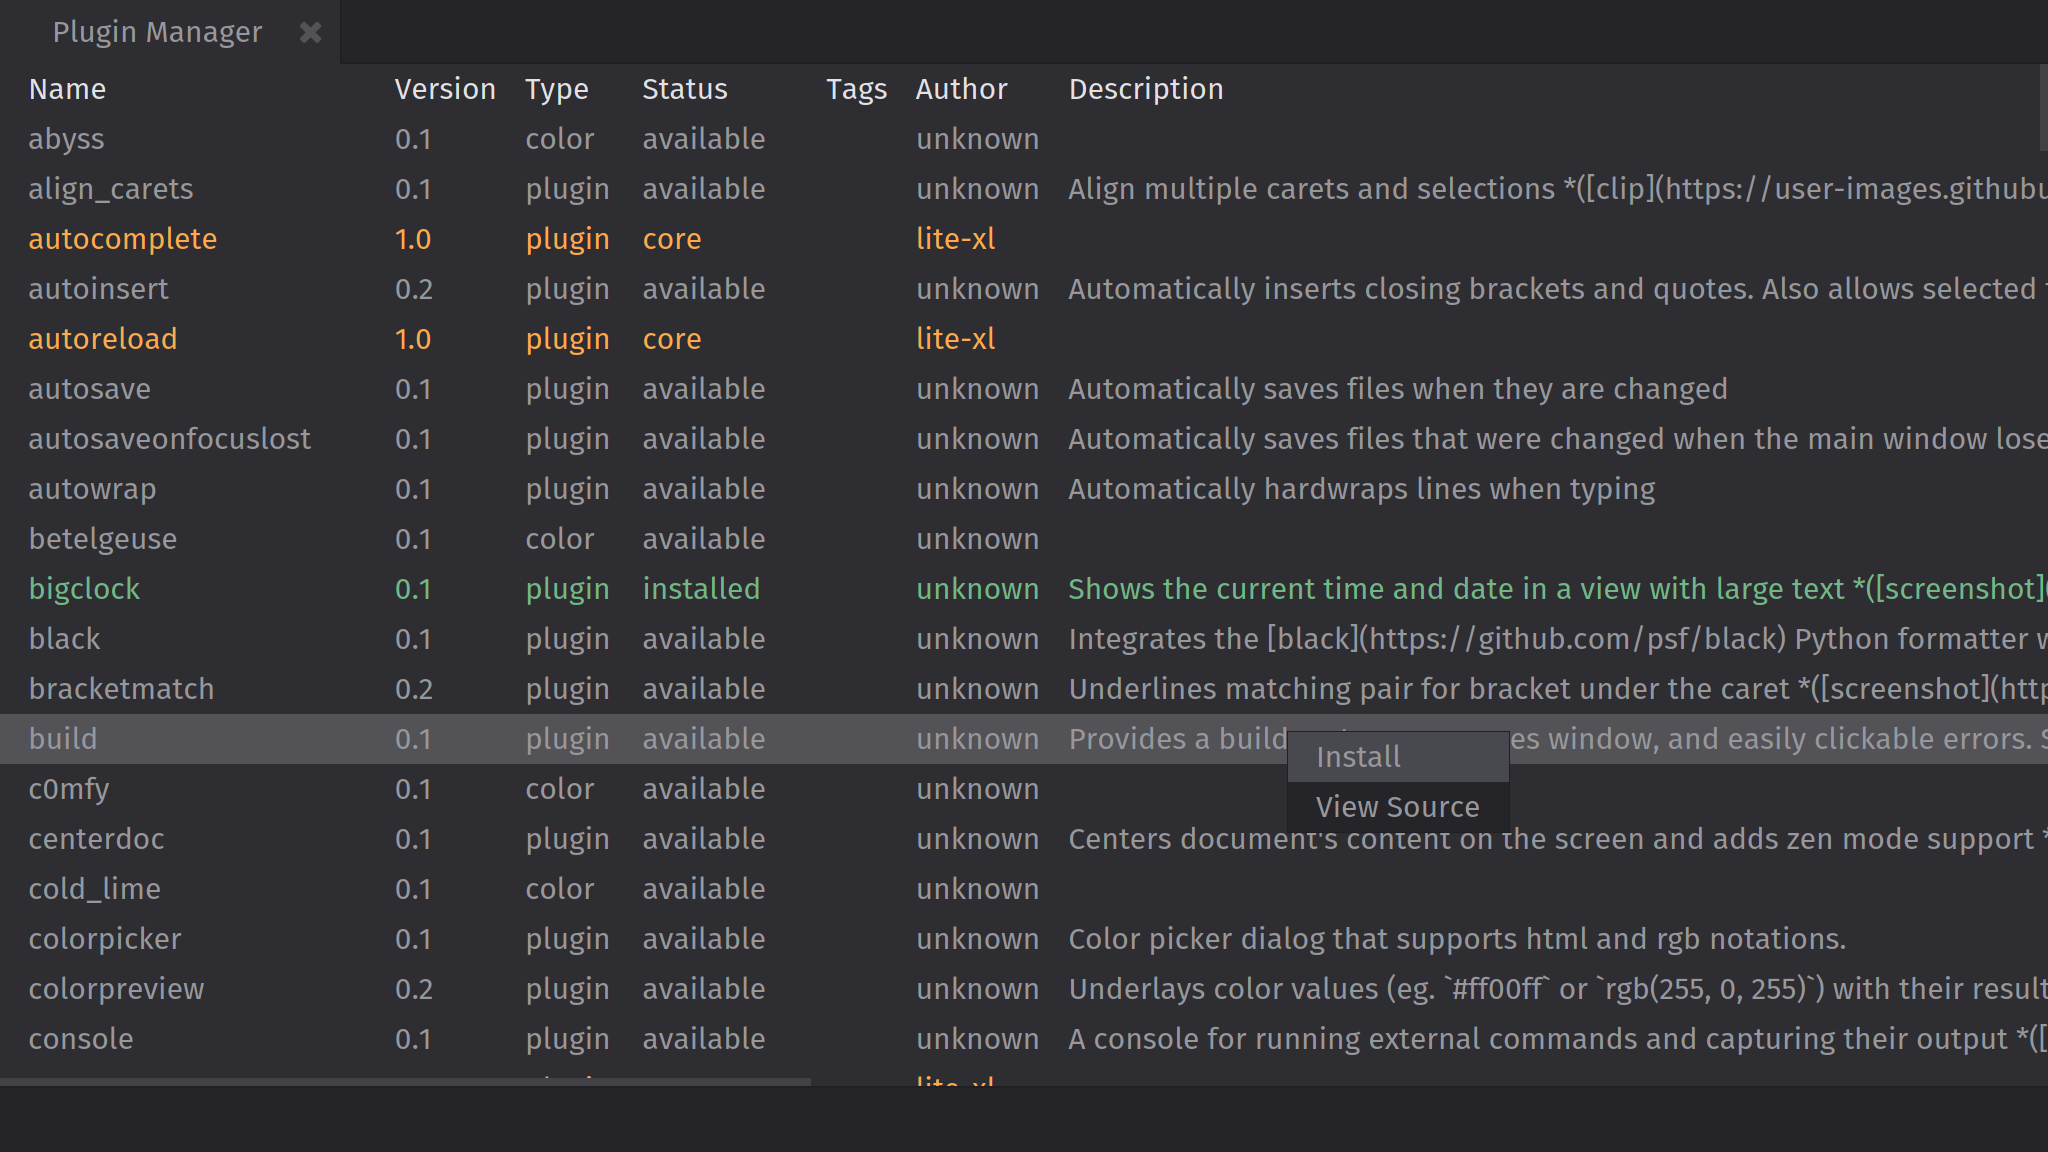Select the autowrap plugin row

(1024, 489)
